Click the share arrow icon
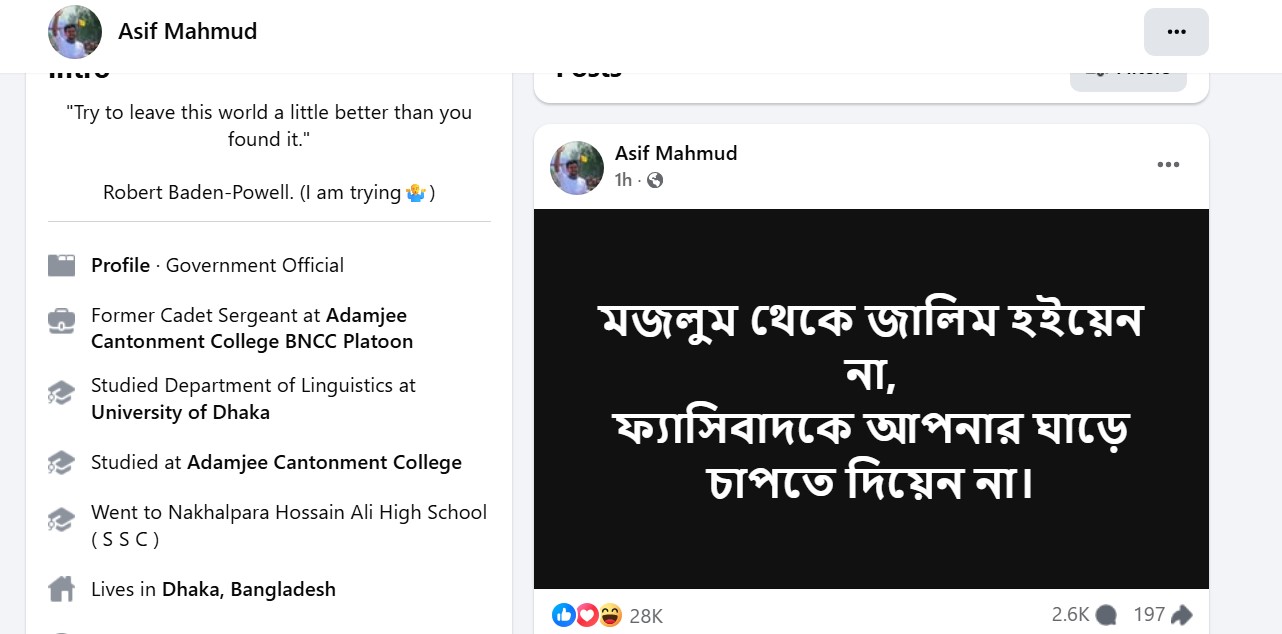The width and height of the screenshot is (1282, 634). [x=1181, y=615]
